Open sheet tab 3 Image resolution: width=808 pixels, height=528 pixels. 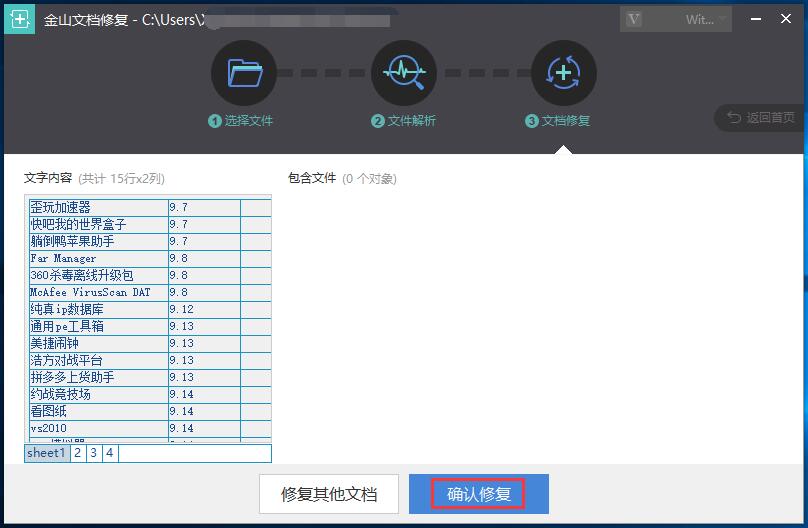pyautogui.click(x=93, y=453)
